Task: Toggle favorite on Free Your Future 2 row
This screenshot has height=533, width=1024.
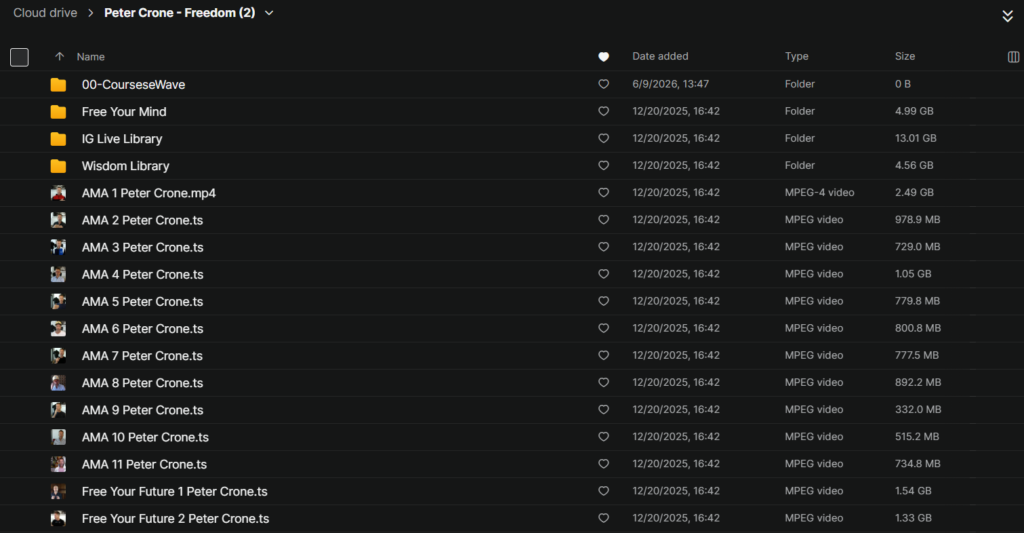Action: [603, 518]
